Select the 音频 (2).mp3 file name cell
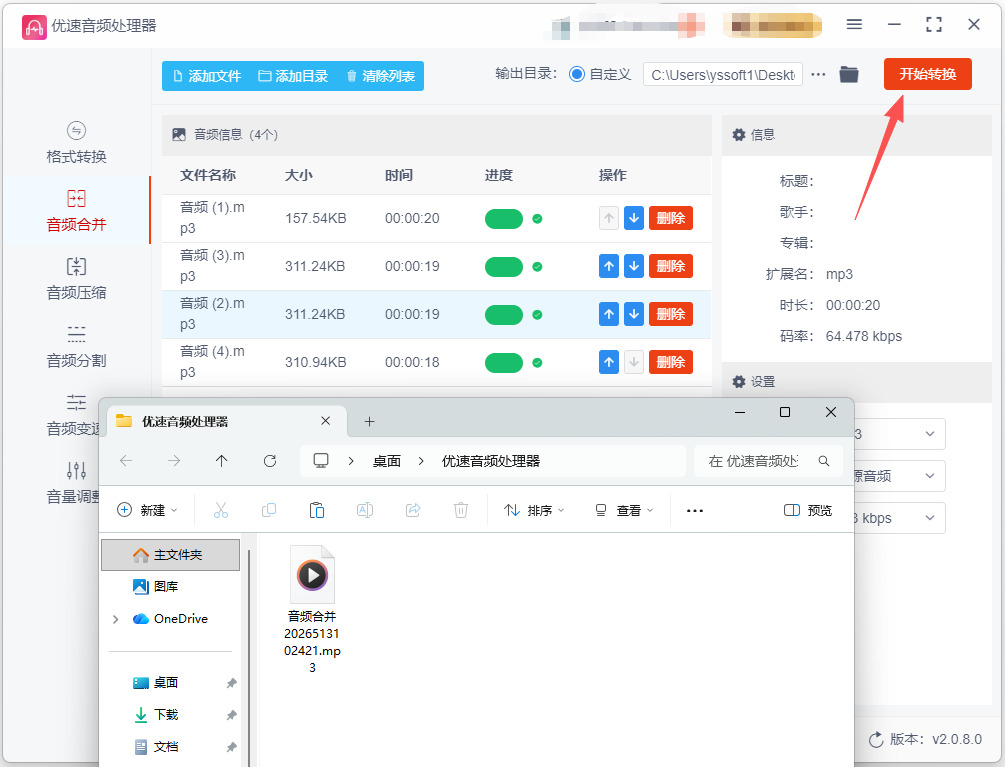Screen dimensions: 1005x767 (x=212, y=314)
